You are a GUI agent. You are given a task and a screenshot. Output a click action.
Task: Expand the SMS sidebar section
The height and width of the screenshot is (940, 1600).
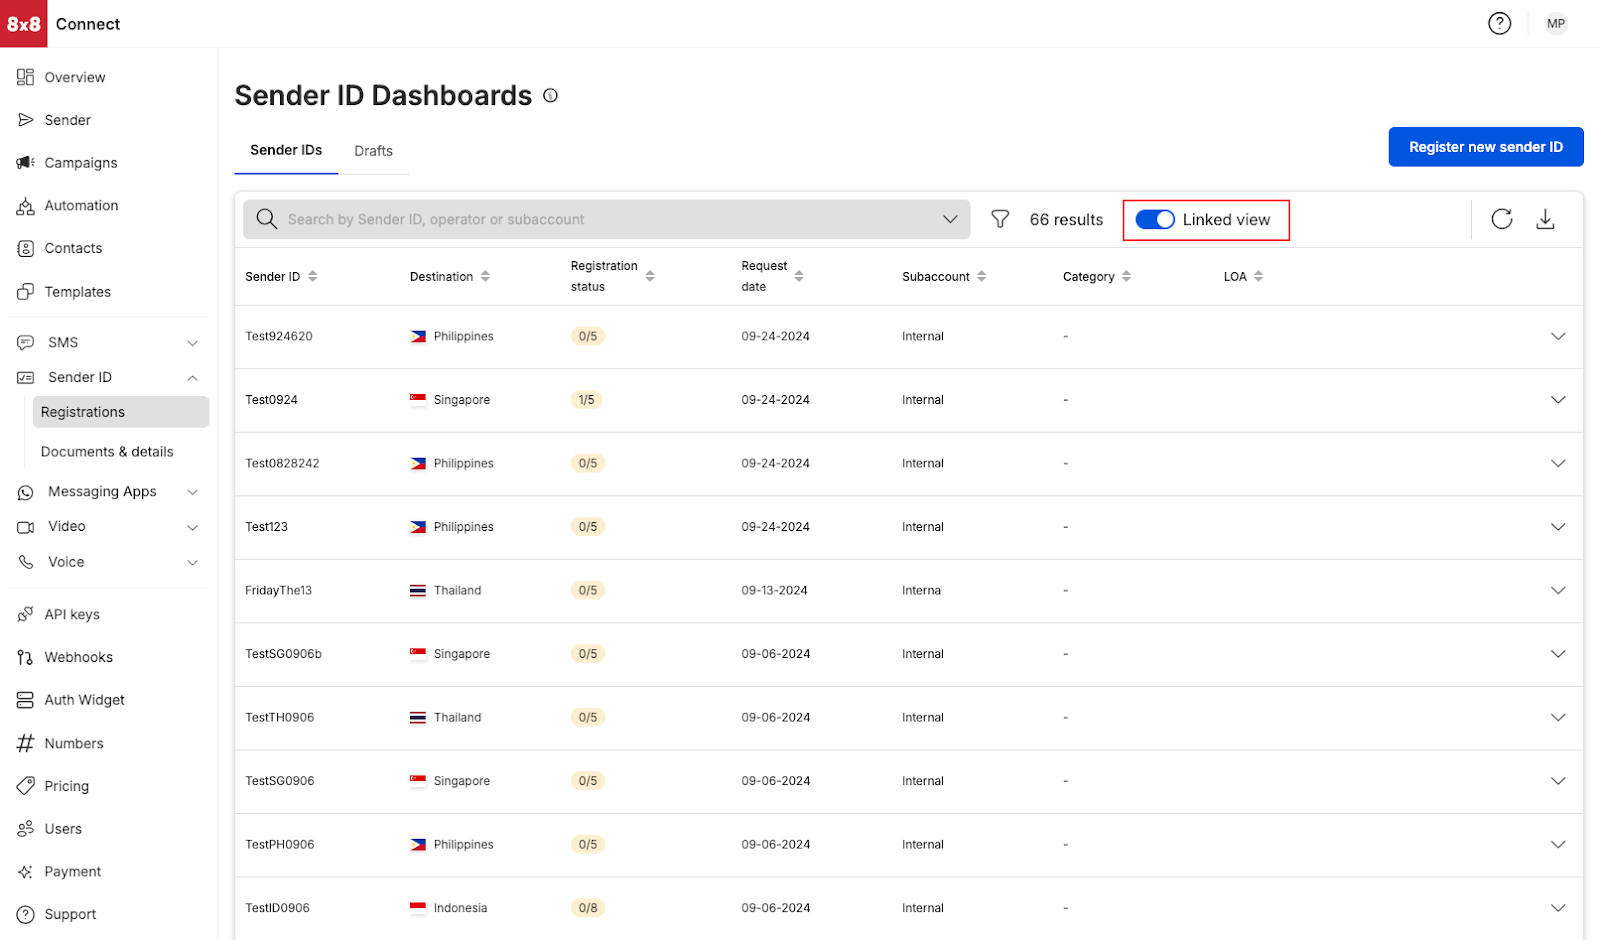[x=192, y=343]
